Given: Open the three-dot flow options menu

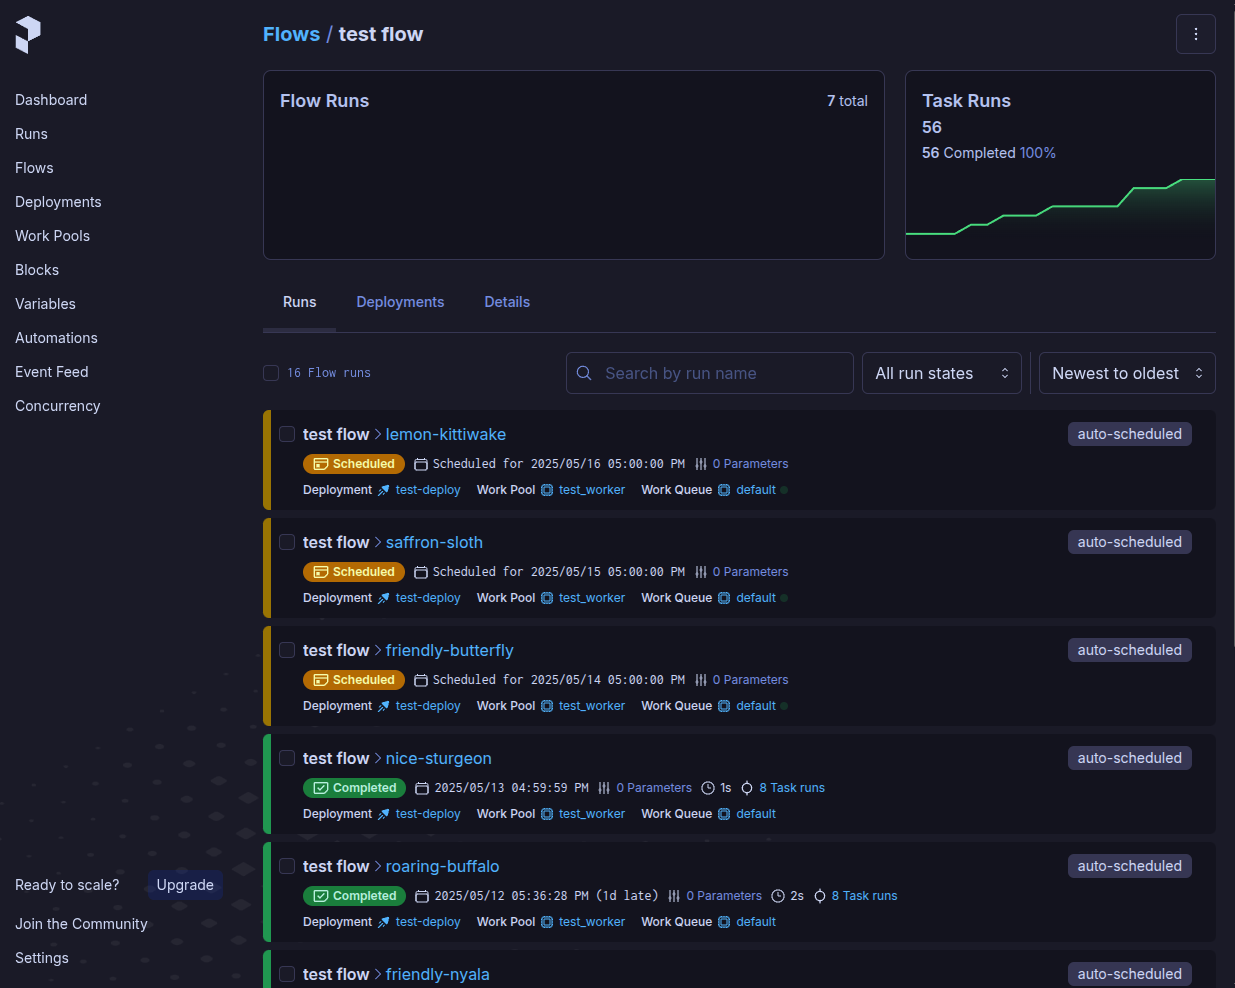Looking at the screenshot, I should 1195,34.
